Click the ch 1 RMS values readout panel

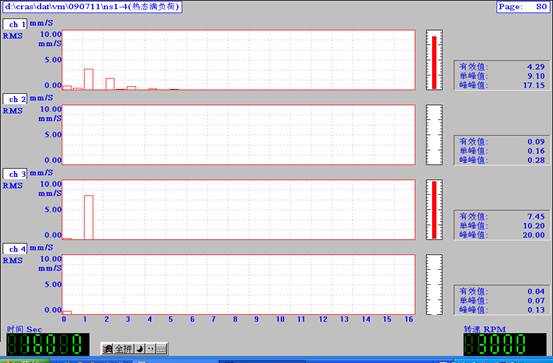pos(502,76)
